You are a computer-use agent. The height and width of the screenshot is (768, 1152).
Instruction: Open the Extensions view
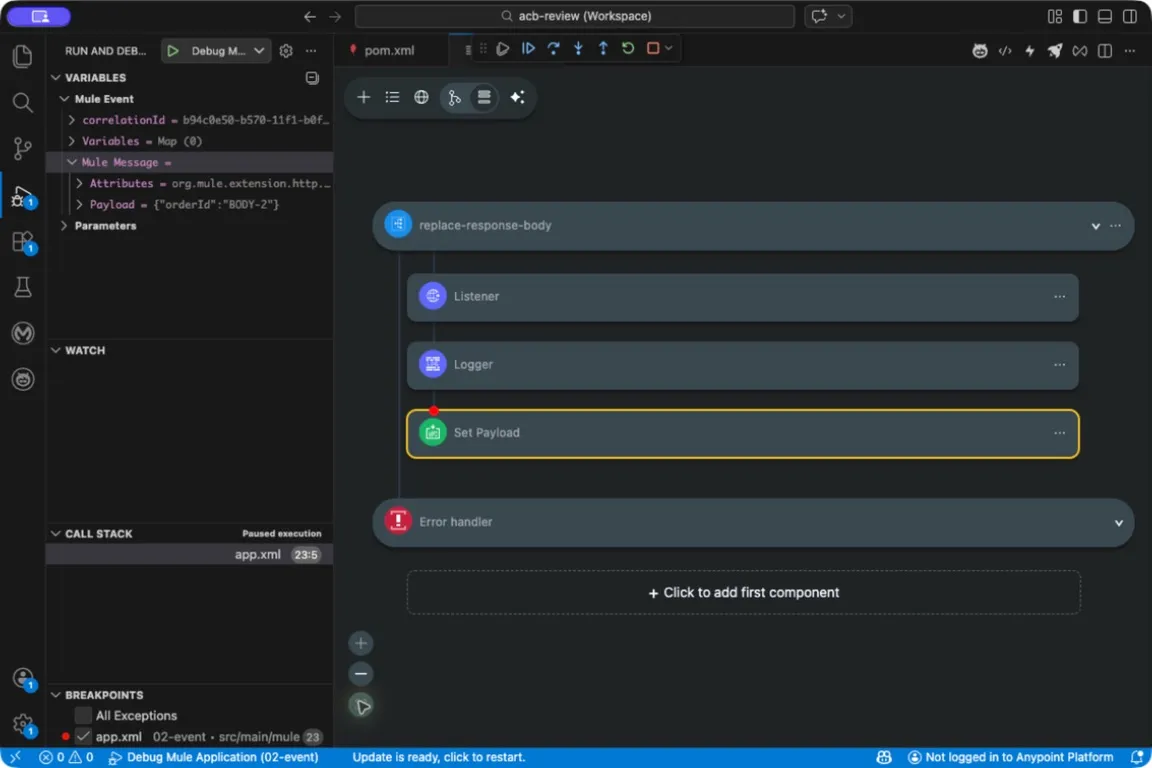point(23,242)
